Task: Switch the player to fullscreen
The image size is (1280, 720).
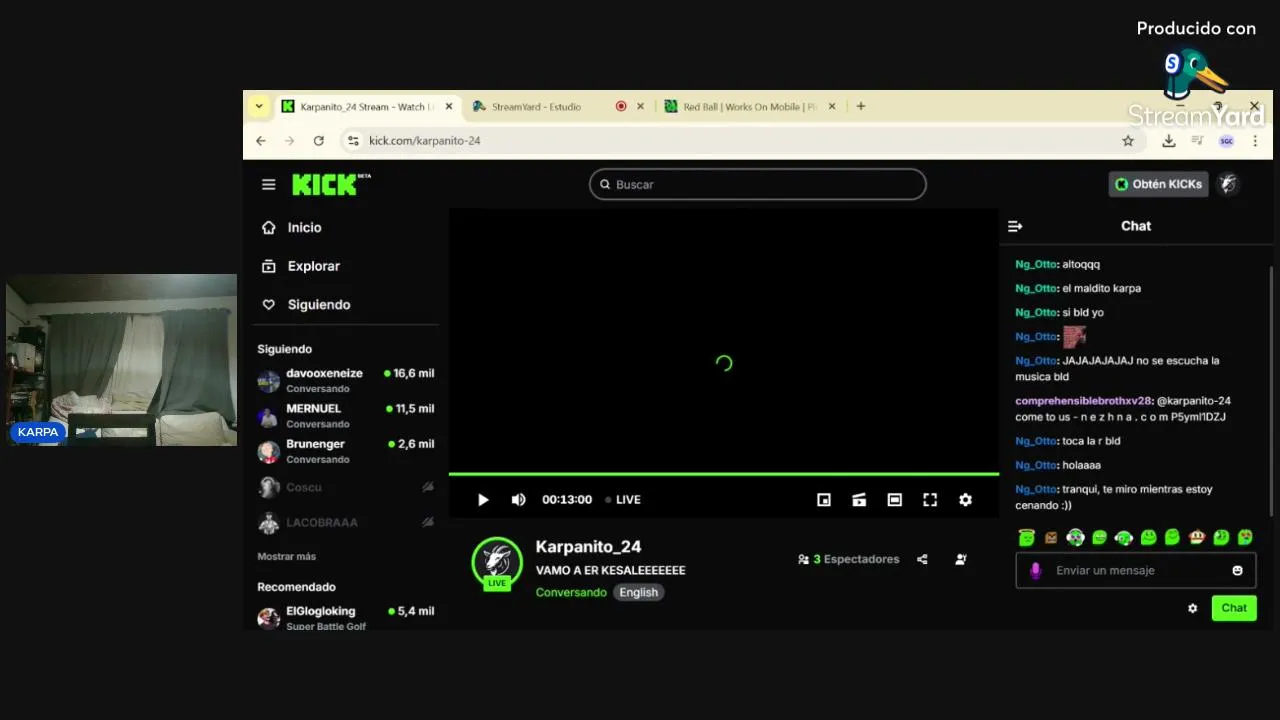Action: (930, 500)
